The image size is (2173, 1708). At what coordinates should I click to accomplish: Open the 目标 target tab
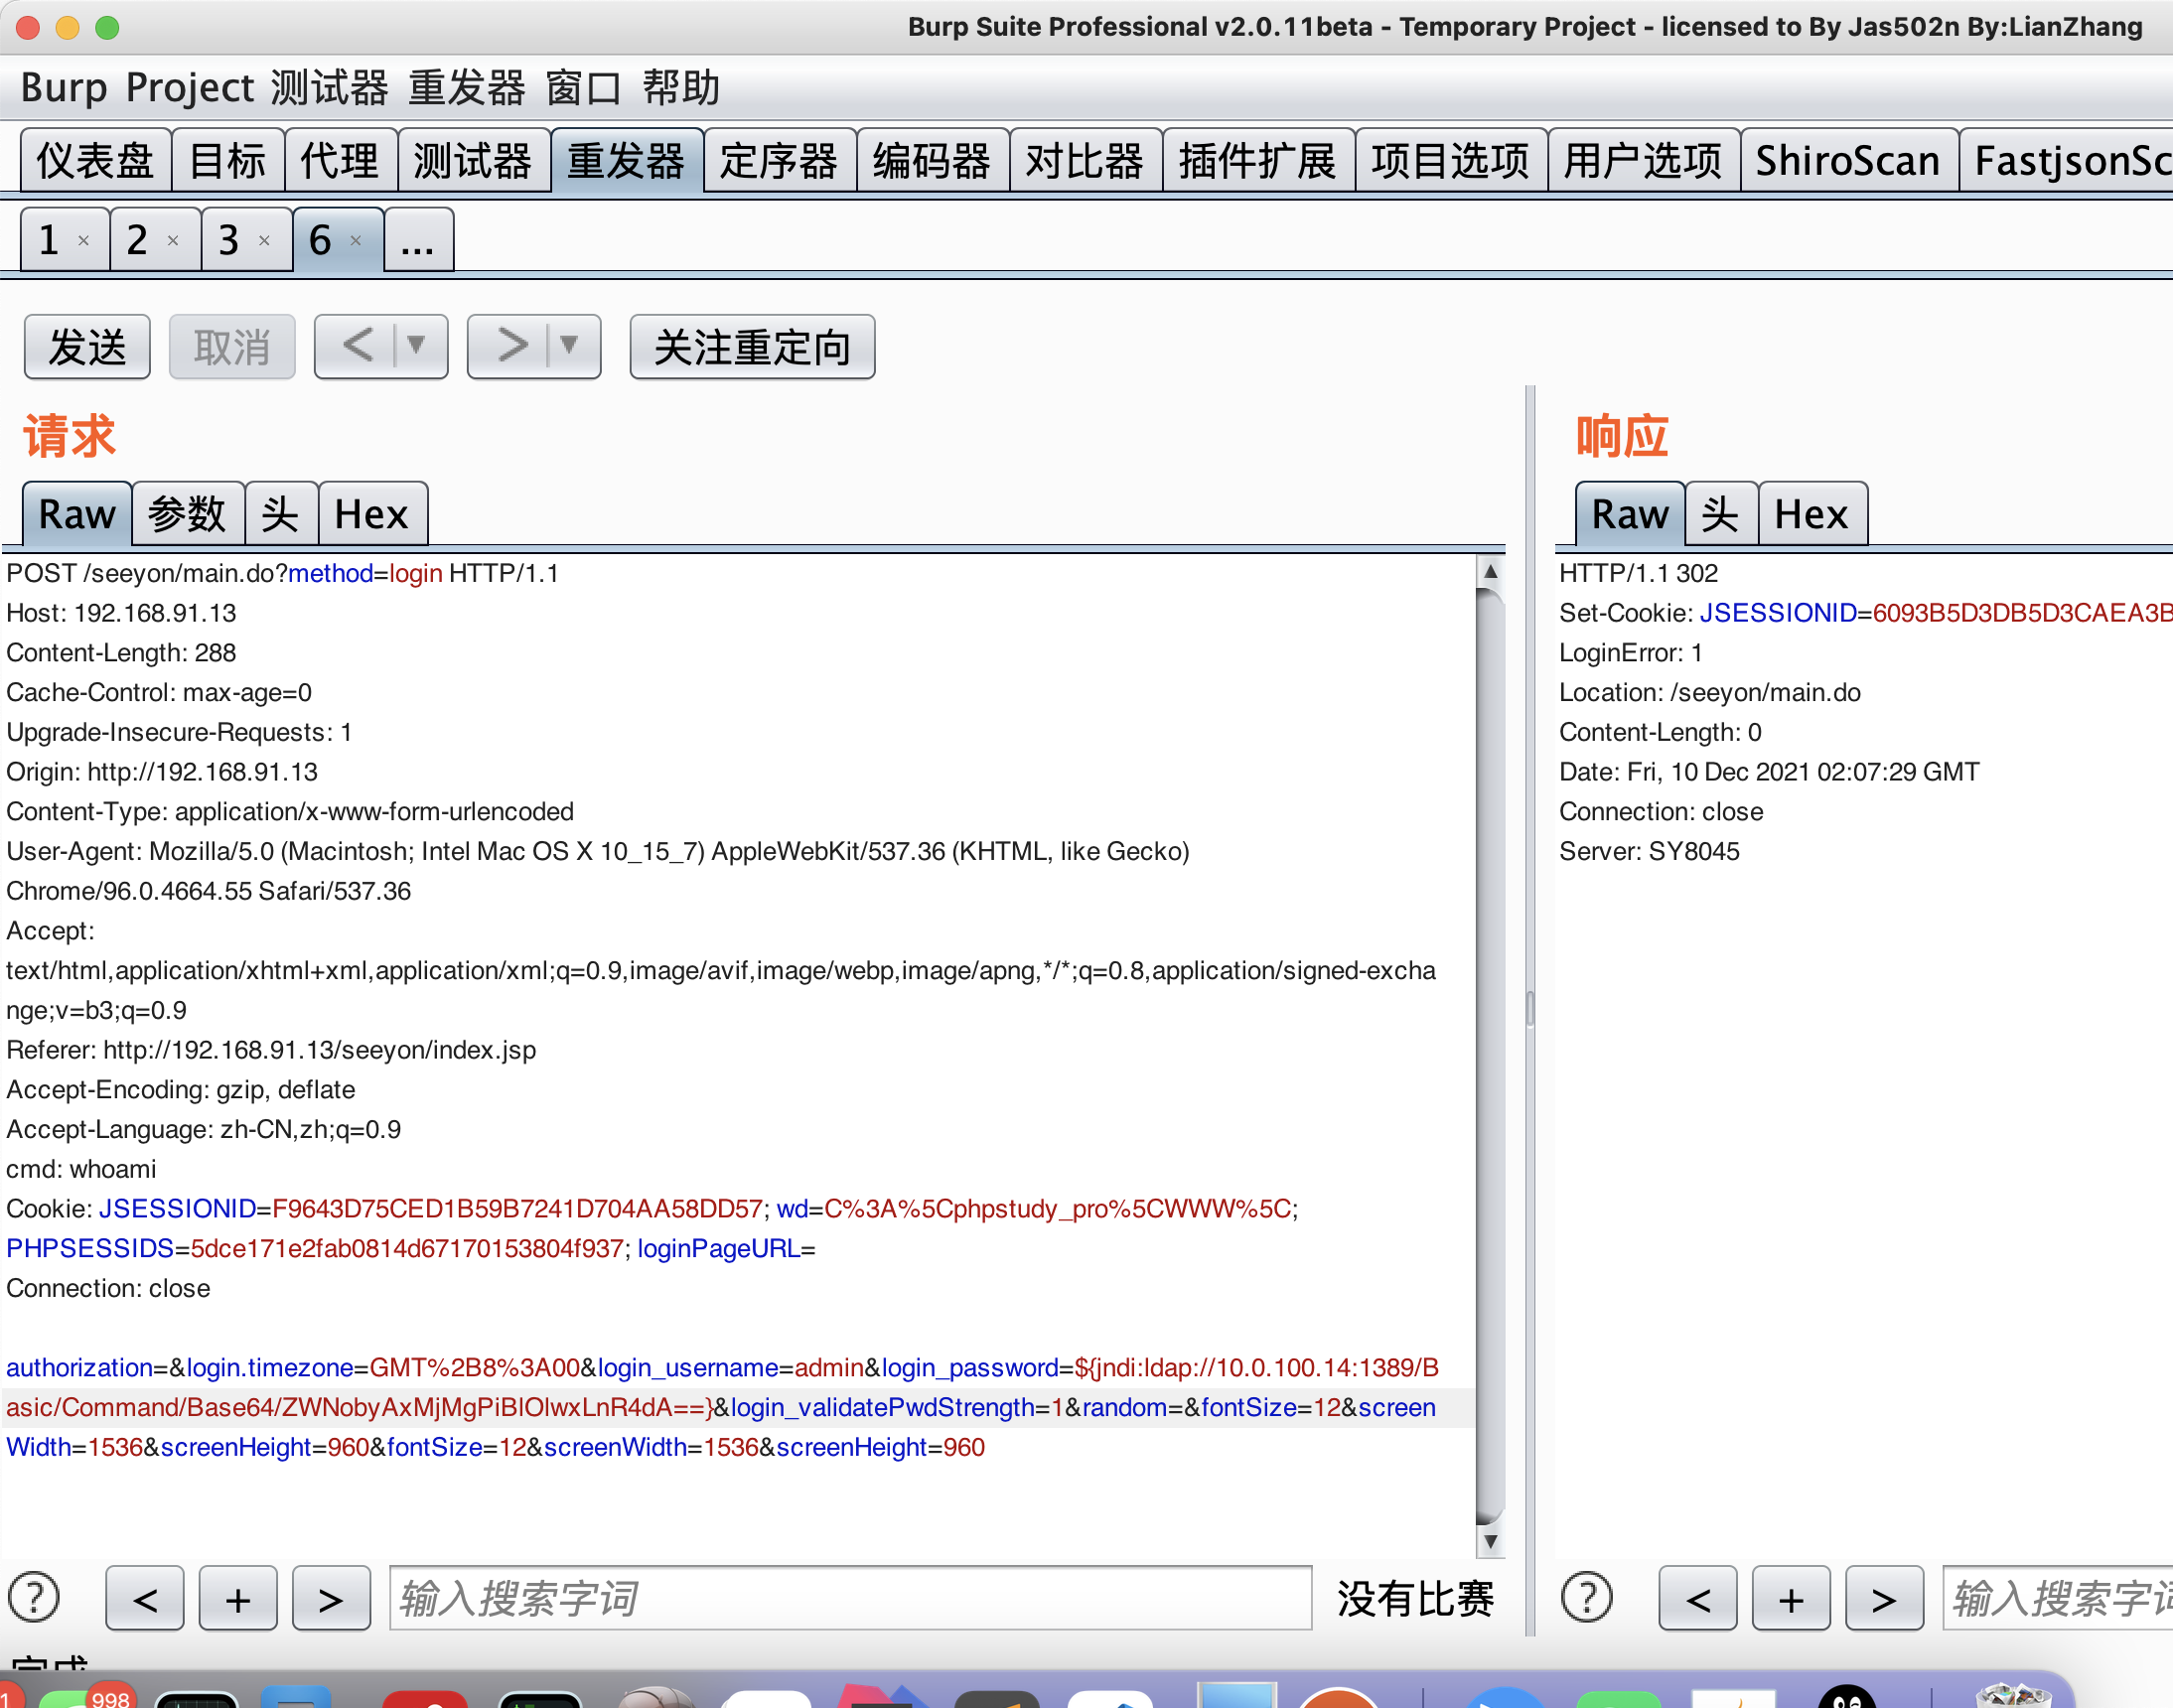[228, 160]
